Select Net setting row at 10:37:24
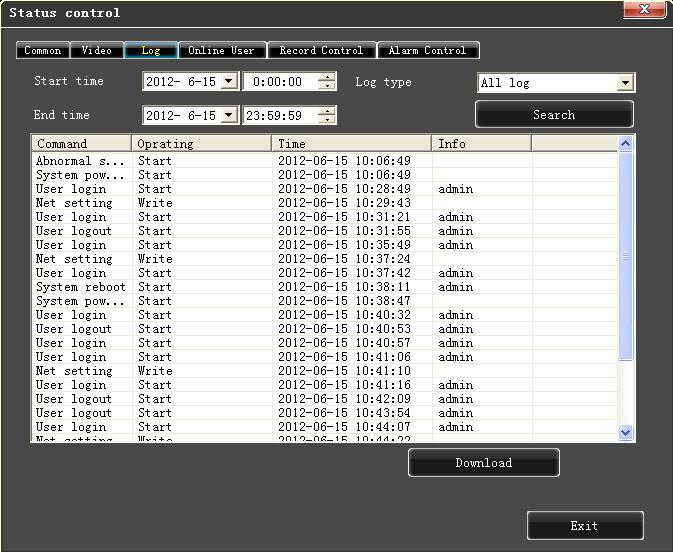This screenshot has height=552, width=673. point(324,259)
